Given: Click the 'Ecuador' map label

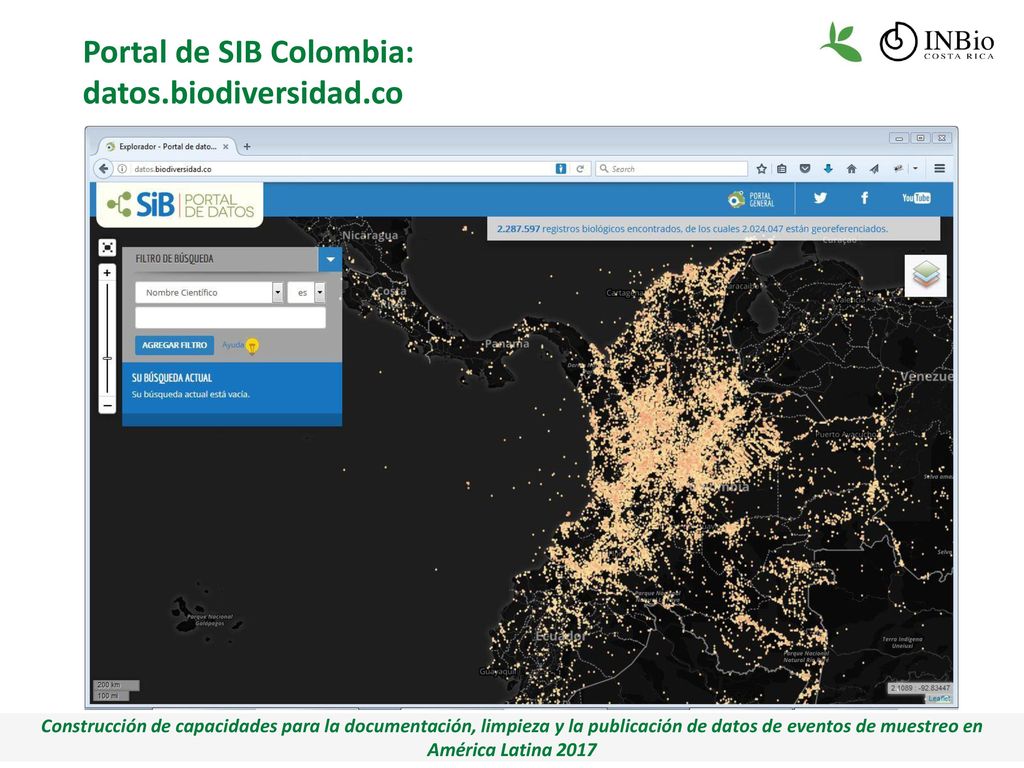Looking at the screenshot, I should pos(559,636).
